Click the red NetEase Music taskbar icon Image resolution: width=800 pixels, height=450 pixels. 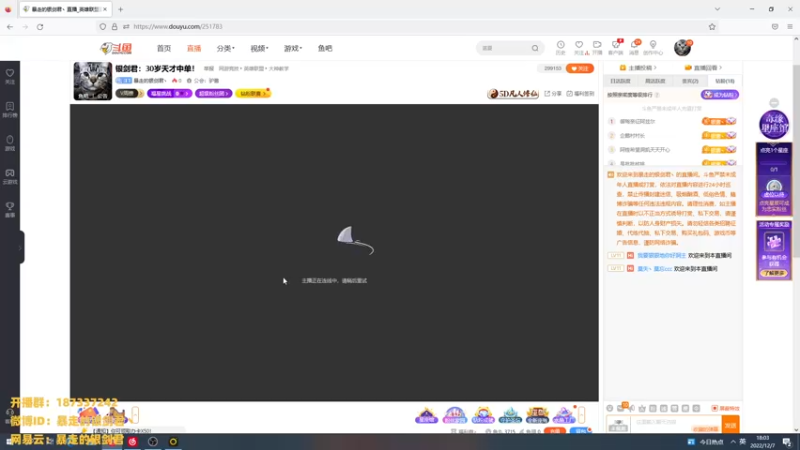[133, 441]
